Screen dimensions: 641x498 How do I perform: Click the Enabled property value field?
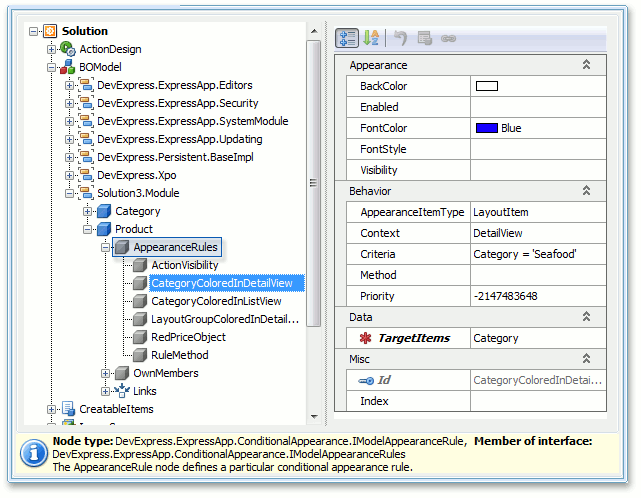[x=538, y=107]
